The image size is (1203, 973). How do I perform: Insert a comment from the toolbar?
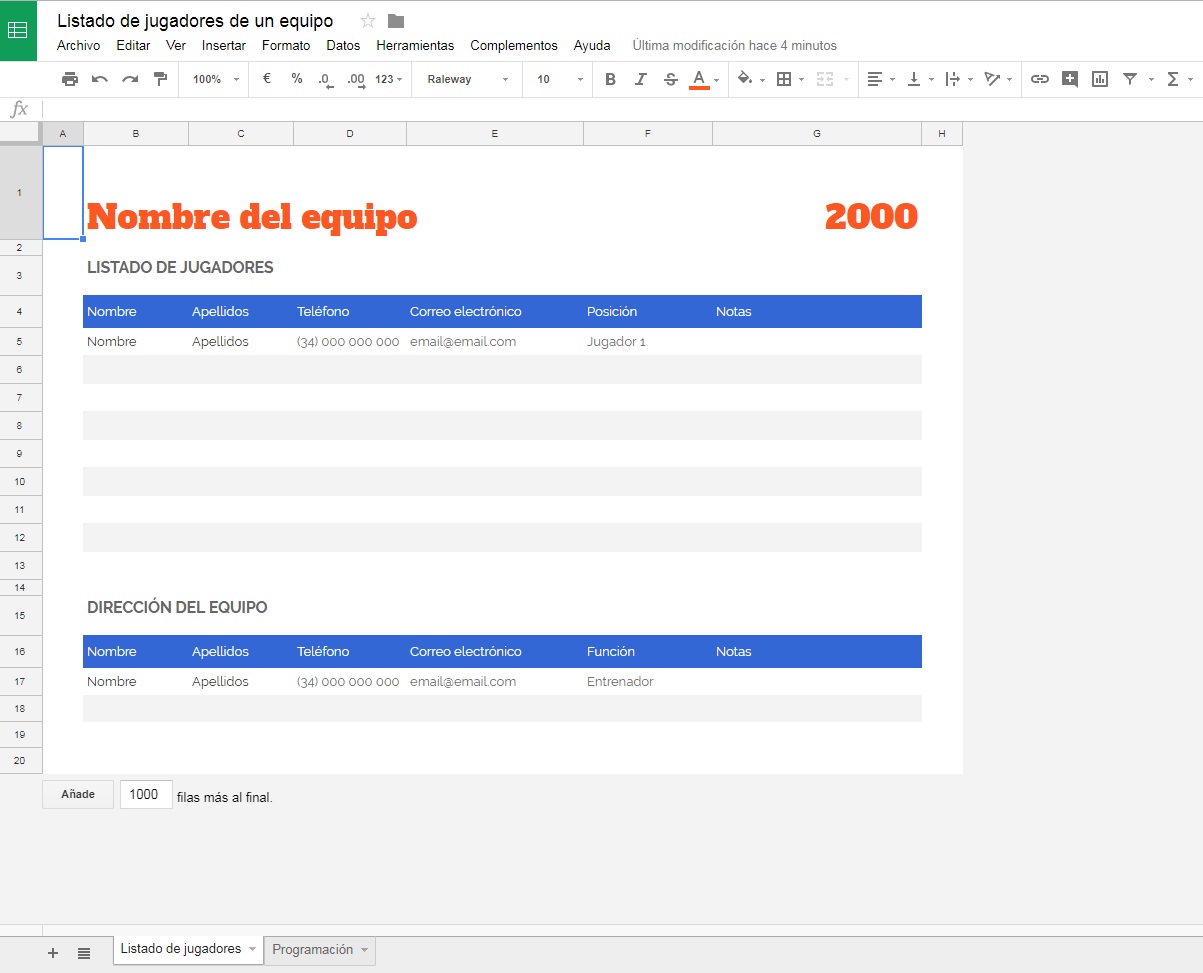(x=1070, y=79)
